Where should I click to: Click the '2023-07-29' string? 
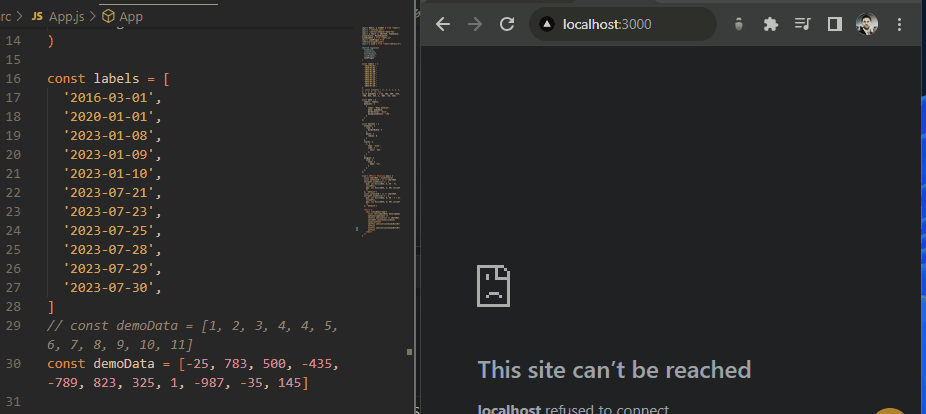pyautogui.click(x=109, y=269)
